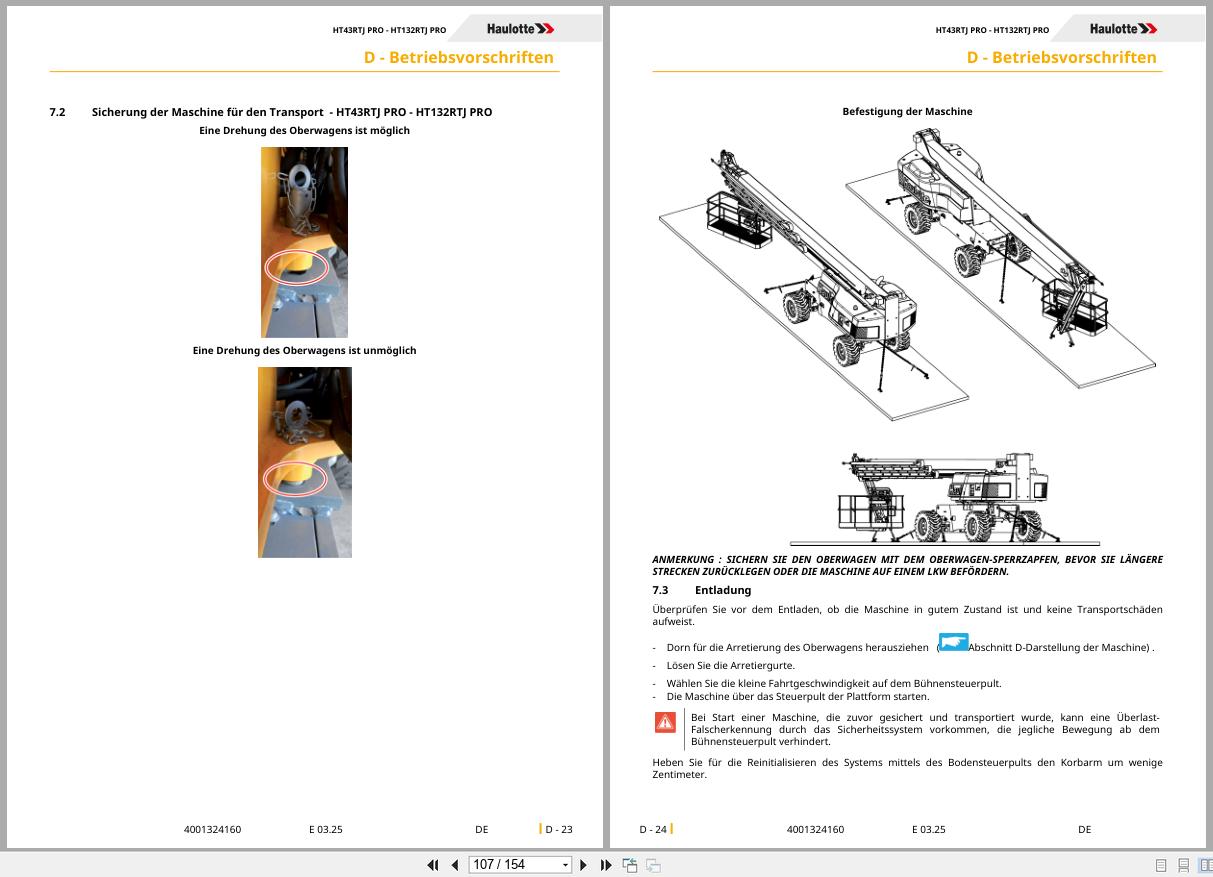Click 'Die Maschine über das Steuerpult' line
Image resolution: width=1213 pixels, height=877 pixels.
tap(797, 696)
